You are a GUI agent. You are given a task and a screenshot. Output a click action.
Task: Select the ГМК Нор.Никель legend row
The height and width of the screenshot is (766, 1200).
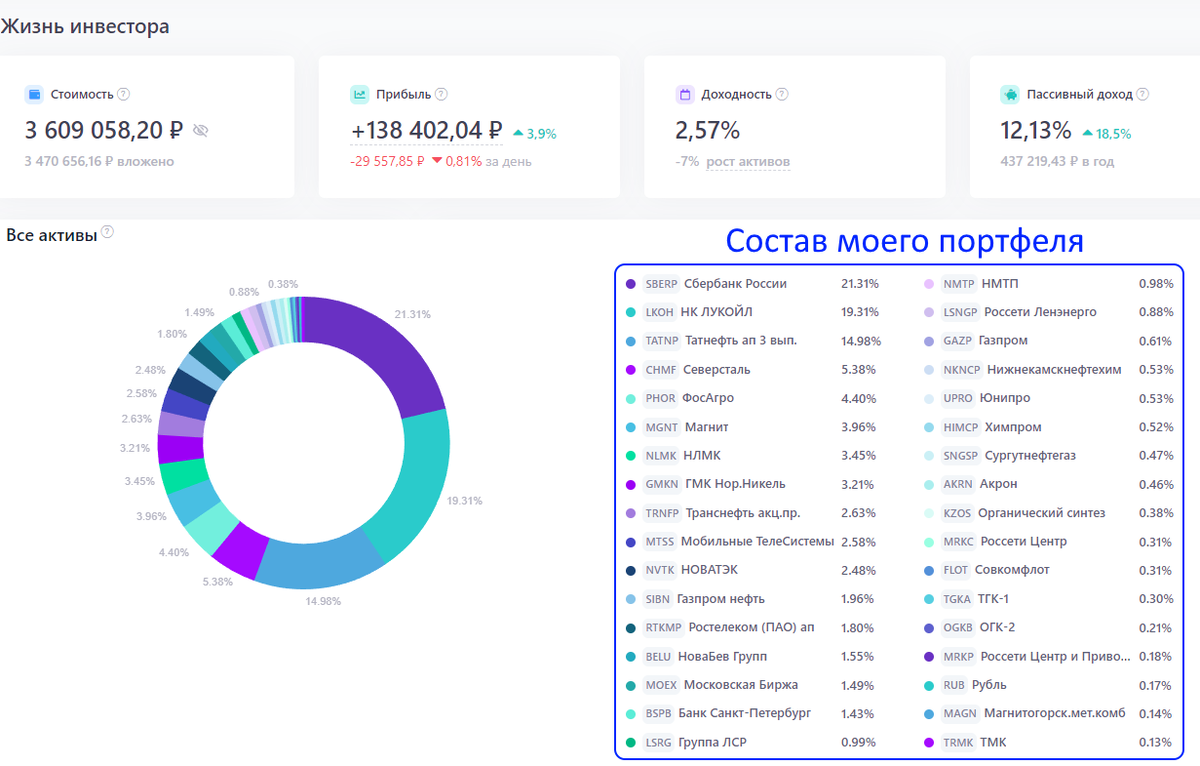click(x=751, y=484)
